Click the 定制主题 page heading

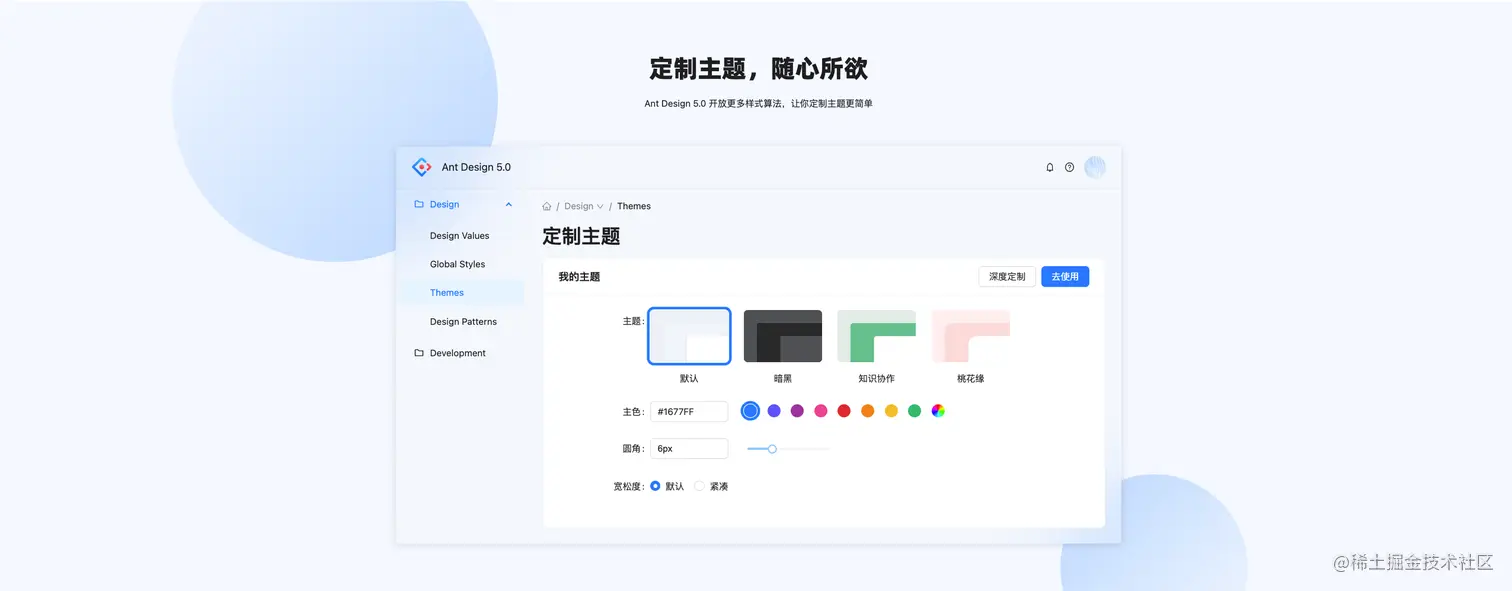(581, 237)
